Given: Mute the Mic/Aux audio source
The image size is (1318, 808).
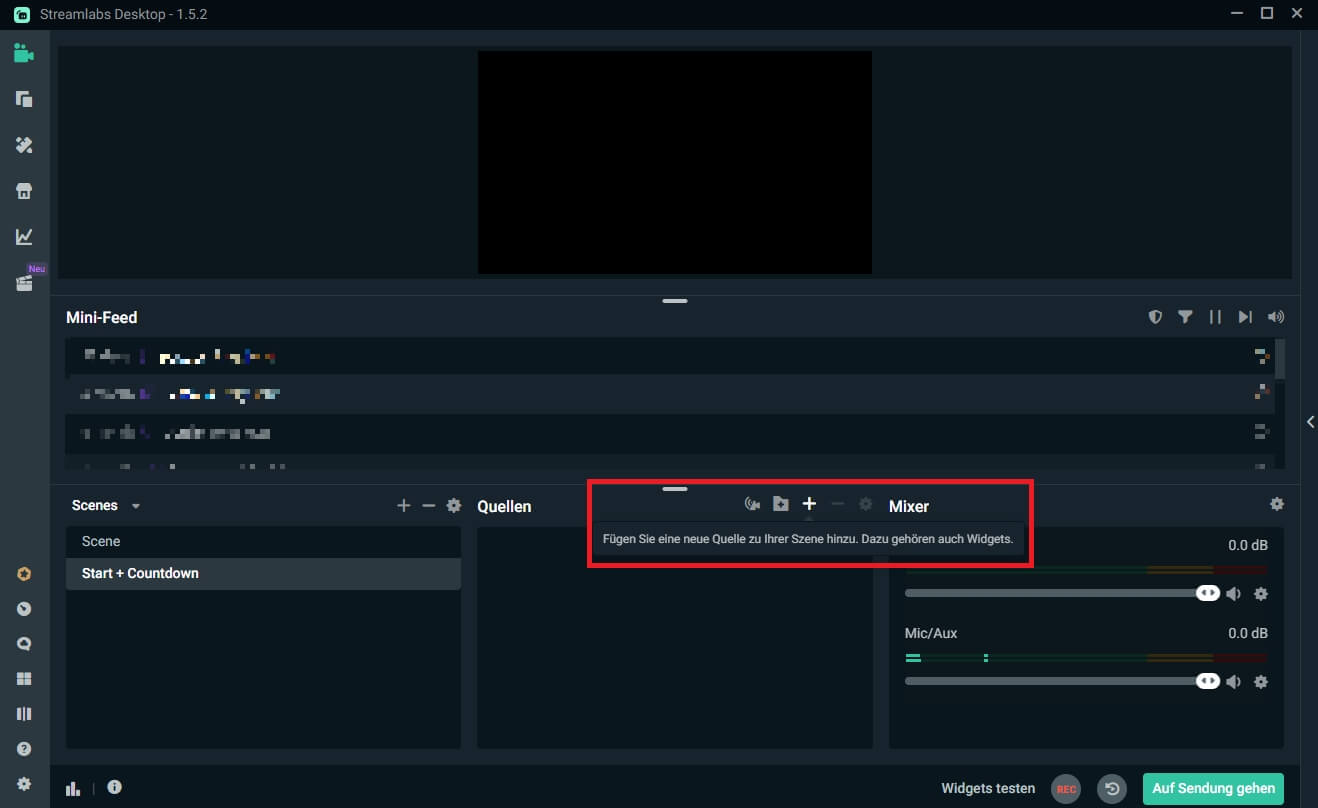Looking at the screenshot, I should [1234, 681].
